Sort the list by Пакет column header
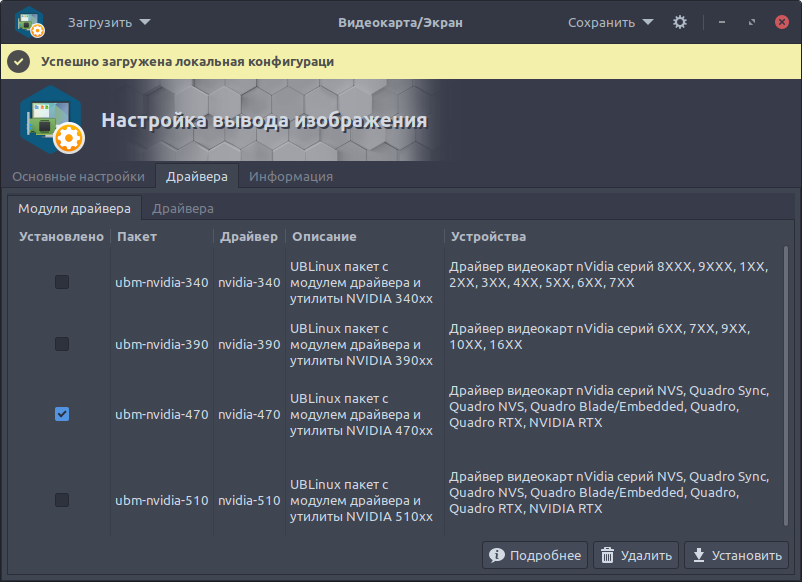Image resolution: width=802 pixels, height=582 pixels. [x=137, y=237]
